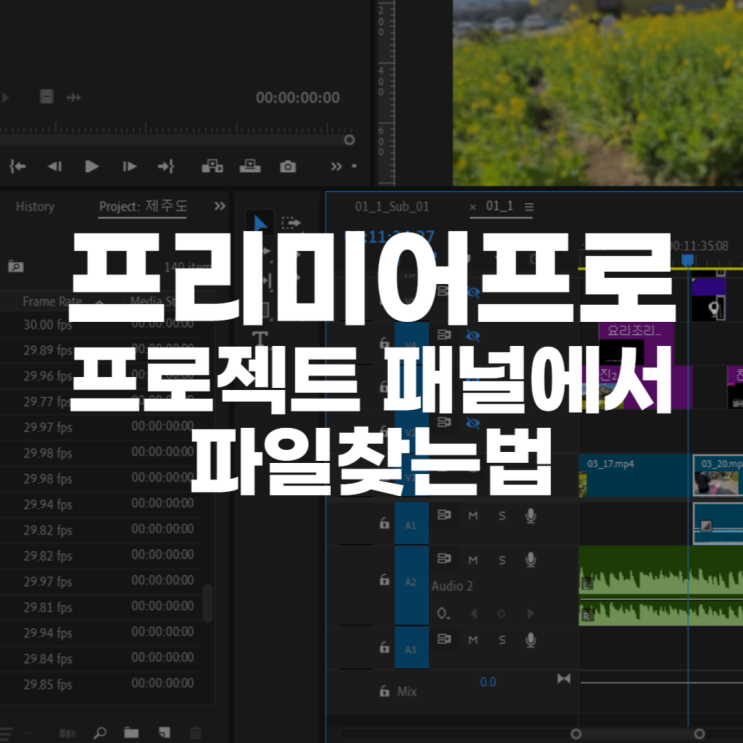743x743 pixels.
Task: Add keyframe diamond on A2 track
Action: pyautogui.click(x=501, y=614)
